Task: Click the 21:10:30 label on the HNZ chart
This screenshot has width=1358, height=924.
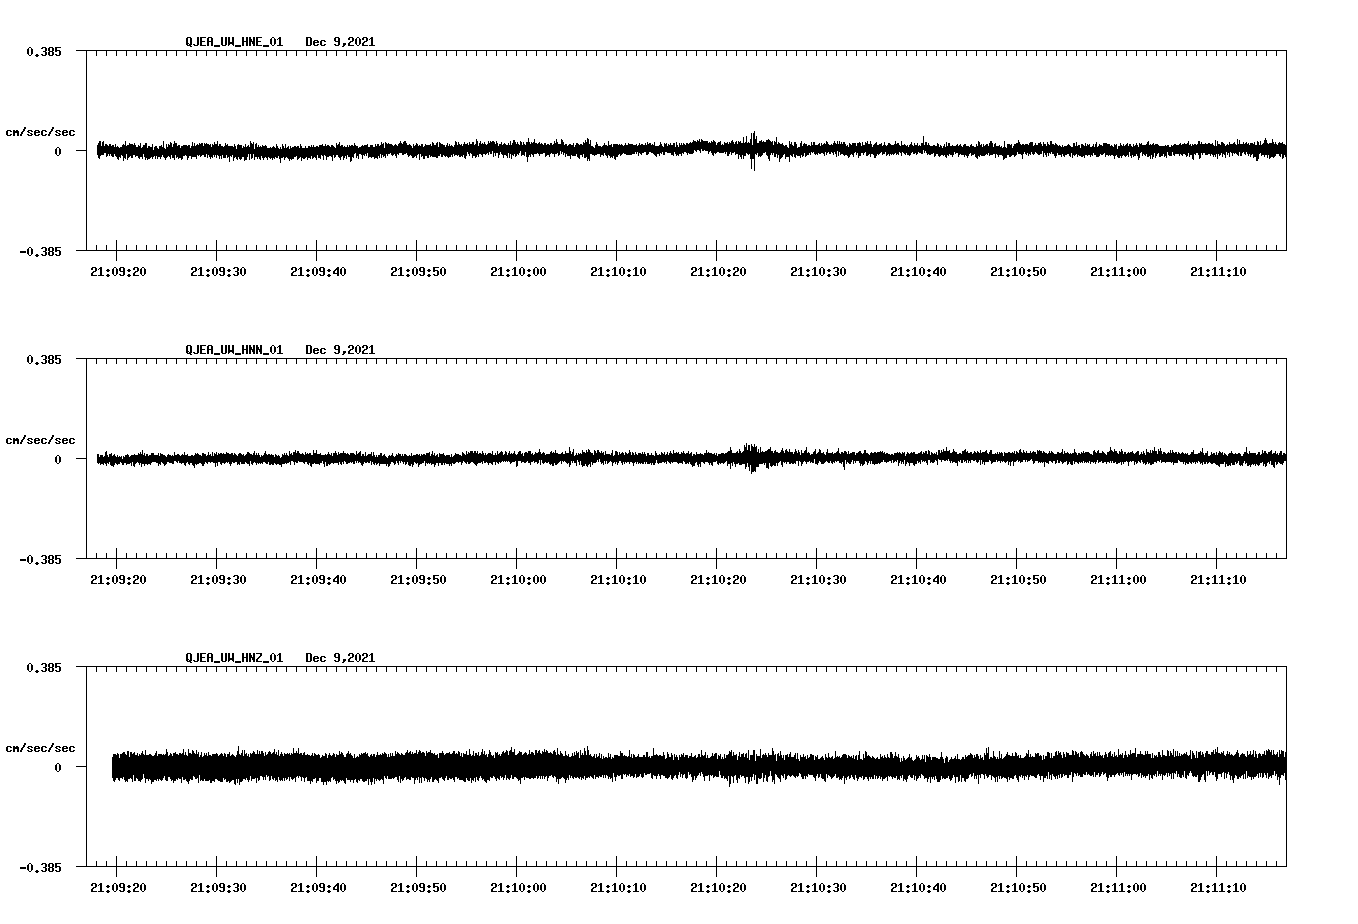Action: (818, 888)
